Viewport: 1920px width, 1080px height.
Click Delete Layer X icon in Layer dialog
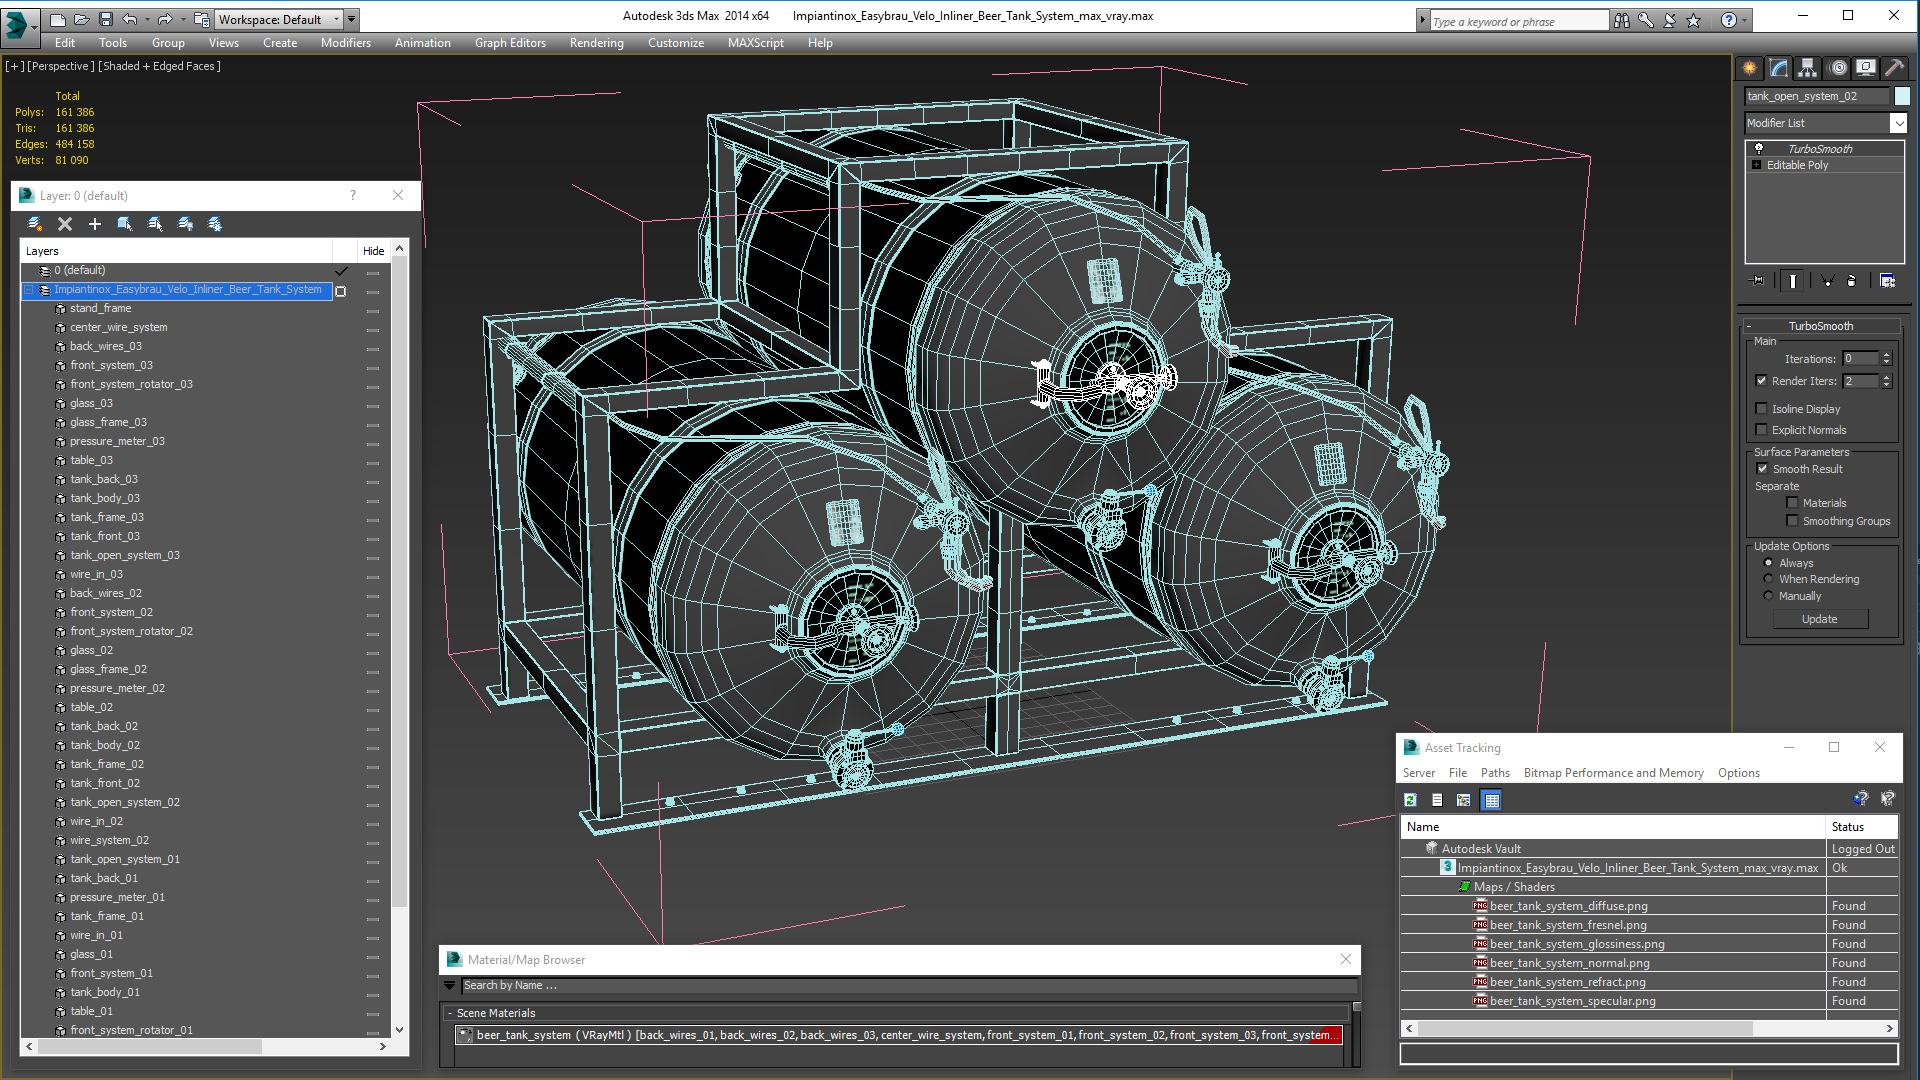tap(65, 224)
